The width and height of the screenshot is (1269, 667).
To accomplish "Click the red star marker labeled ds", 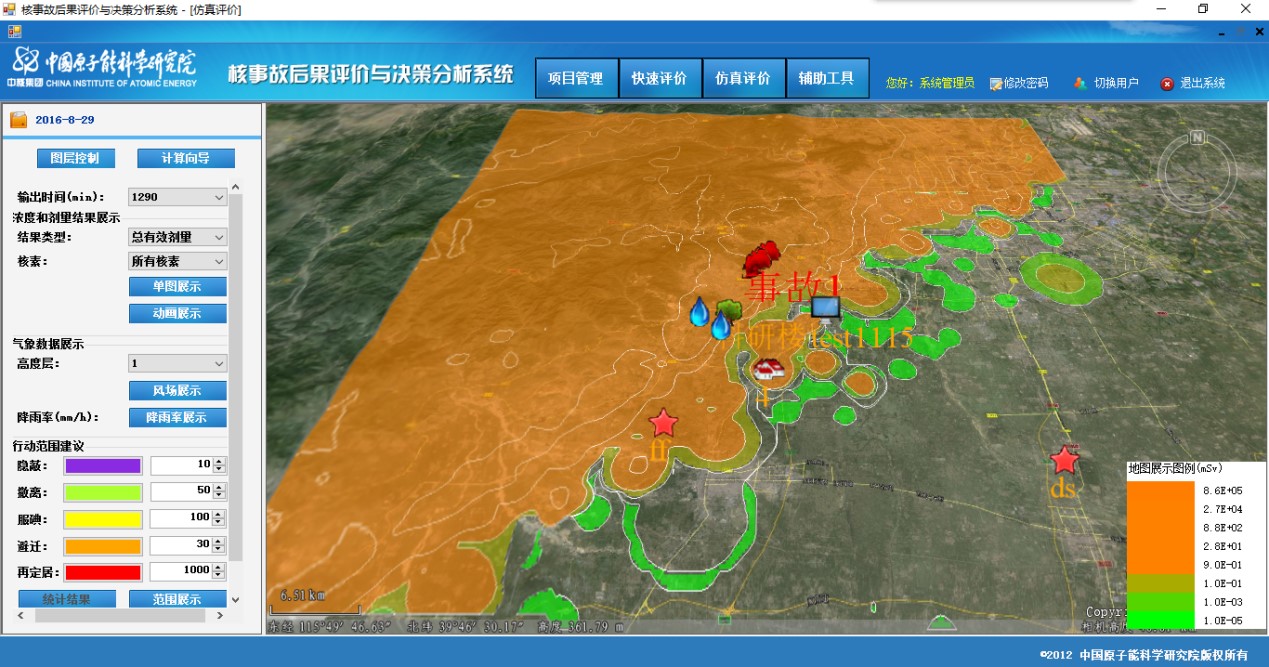I will click(1065, 461).
